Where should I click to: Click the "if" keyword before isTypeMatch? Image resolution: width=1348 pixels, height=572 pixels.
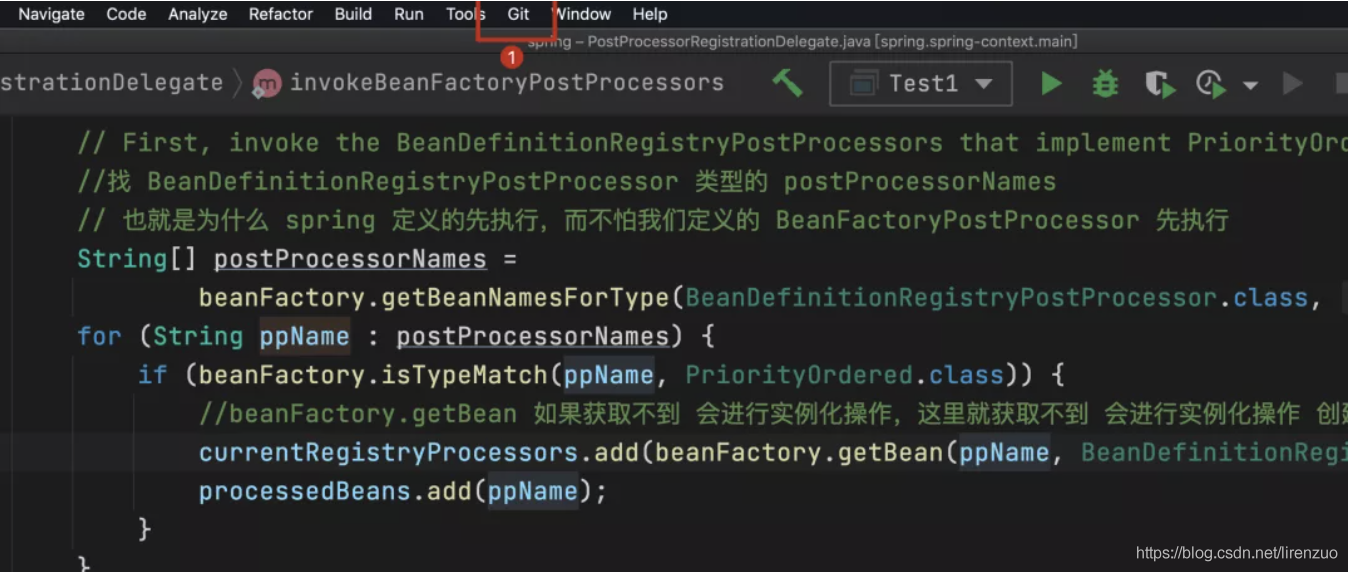[152, 375]
